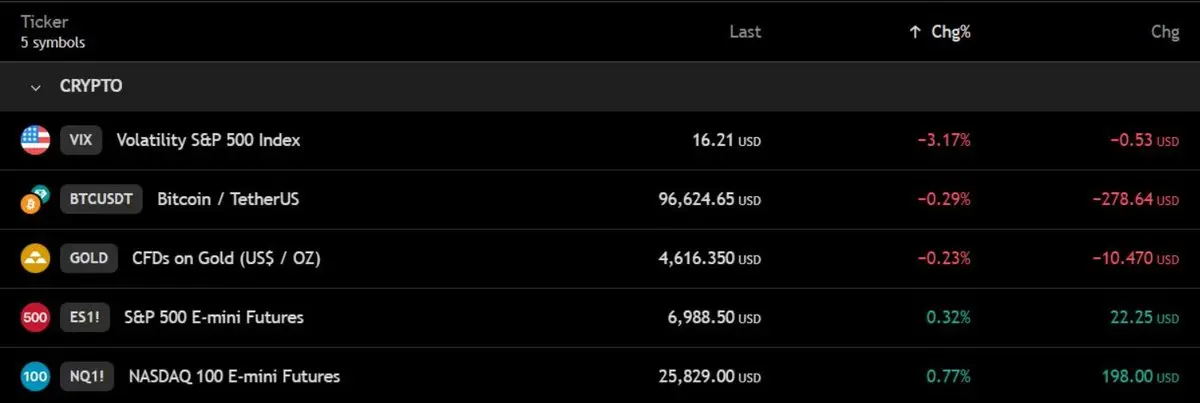The width and height of the screenshot is (1200, 403).
Task: Click the sort arrow next to Chg%
Action: 914,32
